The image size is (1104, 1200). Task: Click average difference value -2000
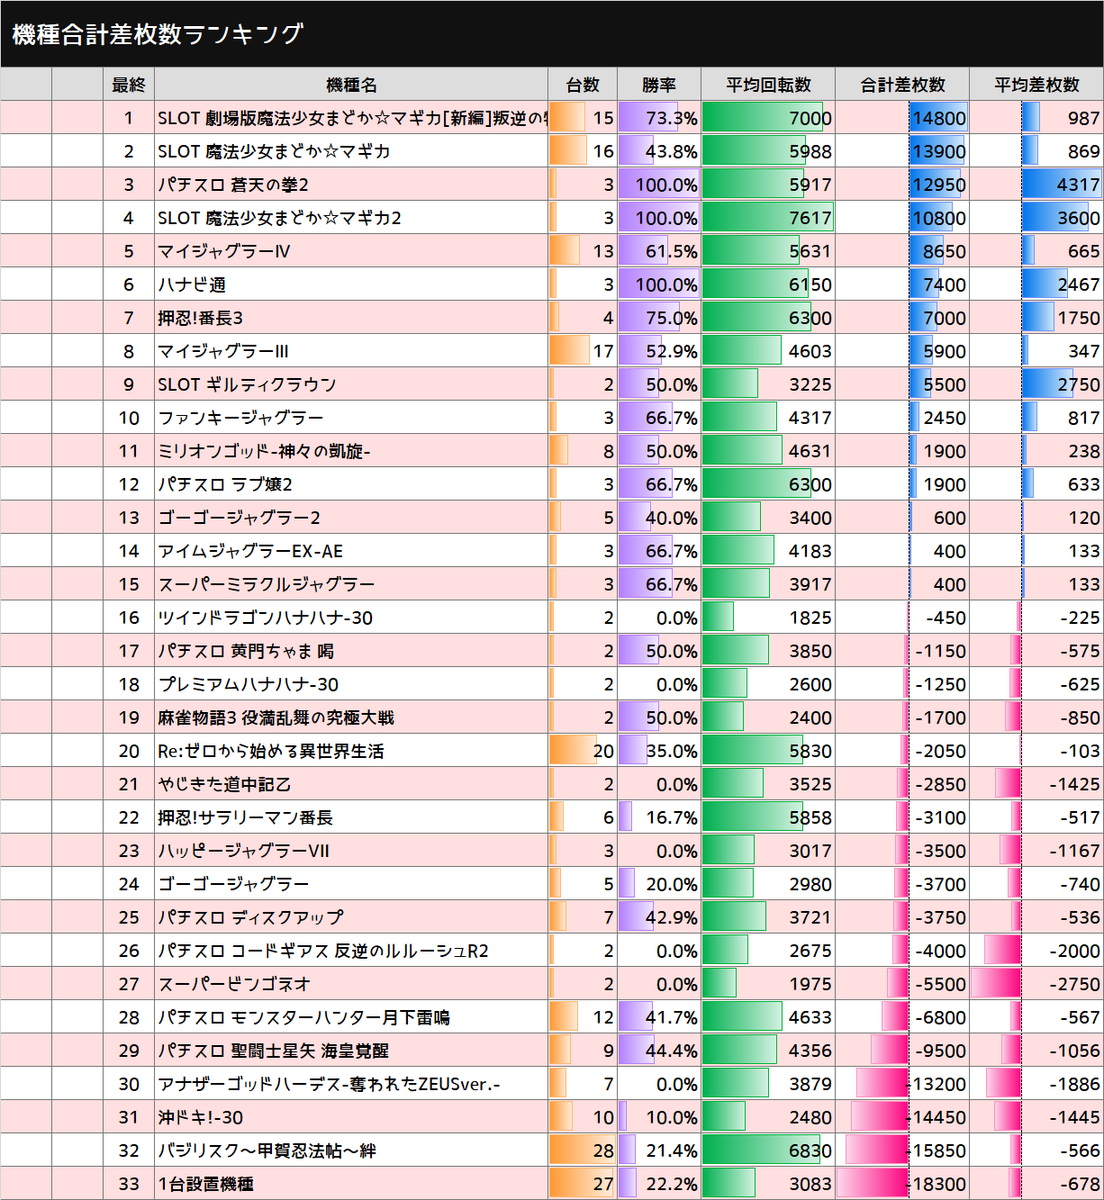coord(1074,951)
